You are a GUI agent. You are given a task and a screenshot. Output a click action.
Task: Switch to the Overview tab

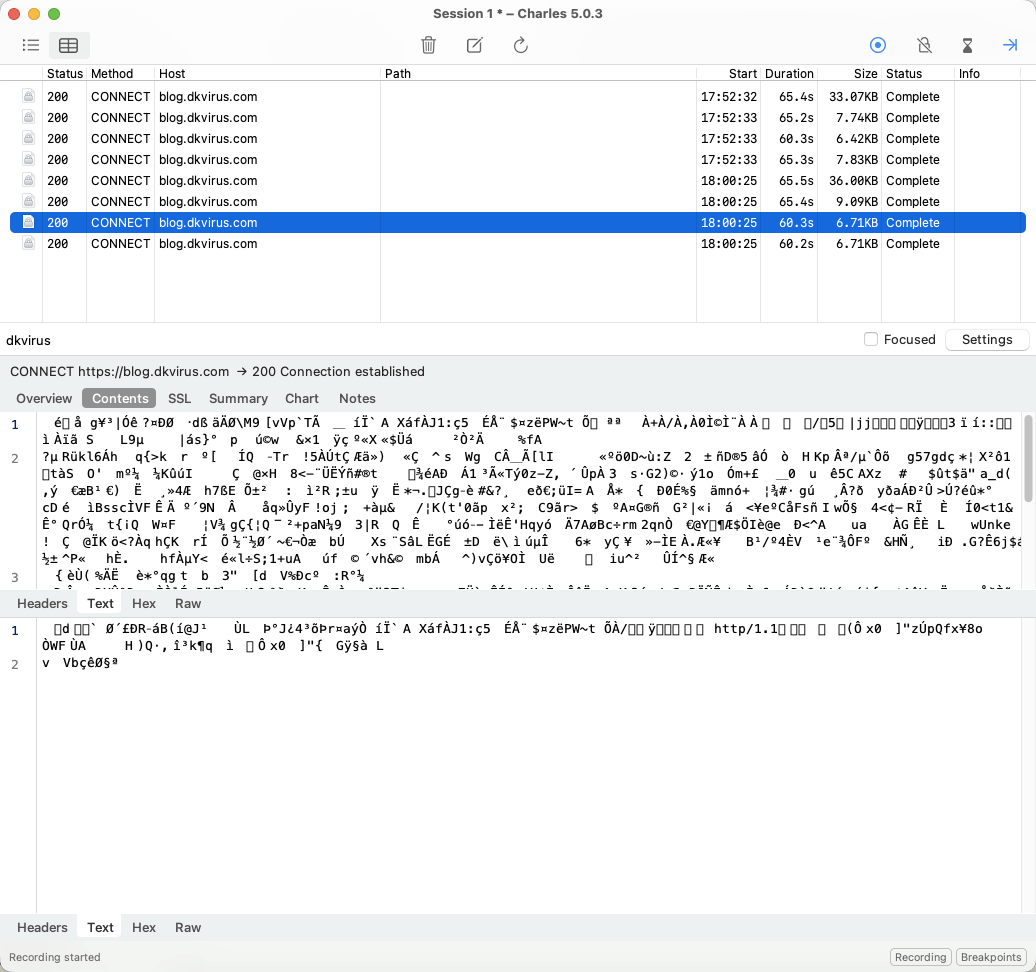pos(44,398)
